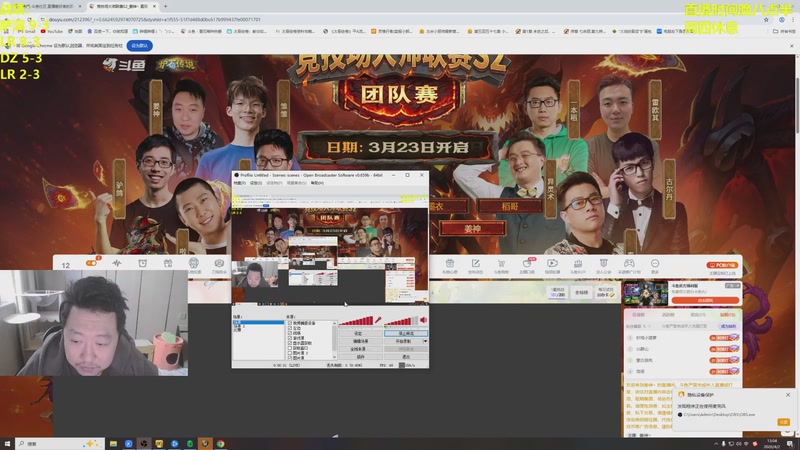The width and height of the screenshot is (800, 450).
Task: Click the alarm clock icon in left toolbar
Action: (x=142, y=263)
